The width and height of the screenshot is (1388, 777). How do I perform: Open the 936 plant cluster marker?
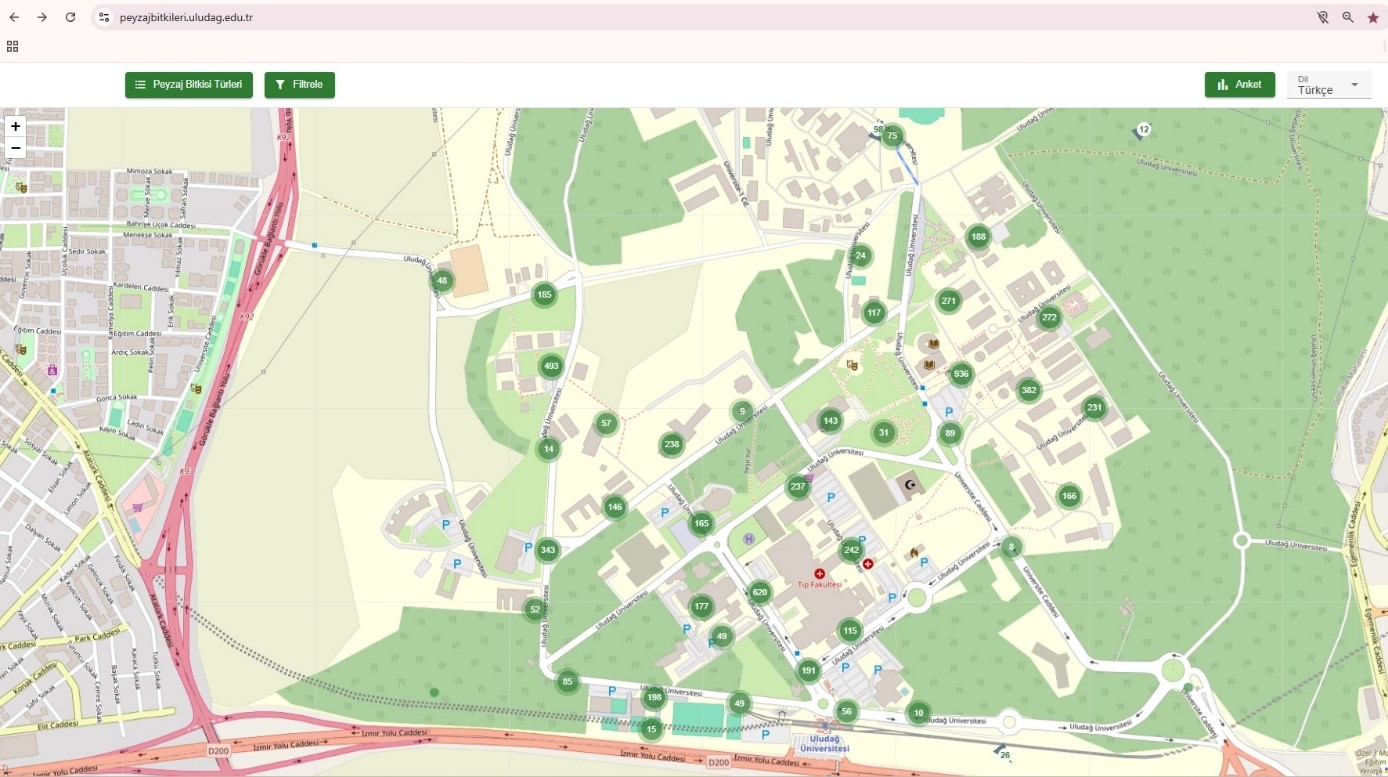pos(961,374)
